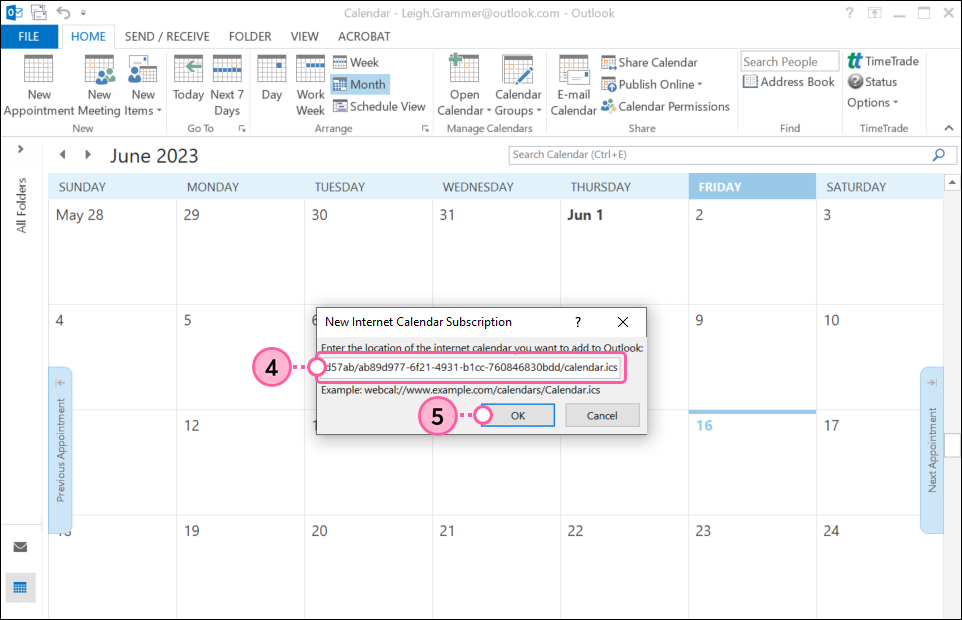Click Share Calendar
This screenshot has height=620, width=962.
[649, 63]
